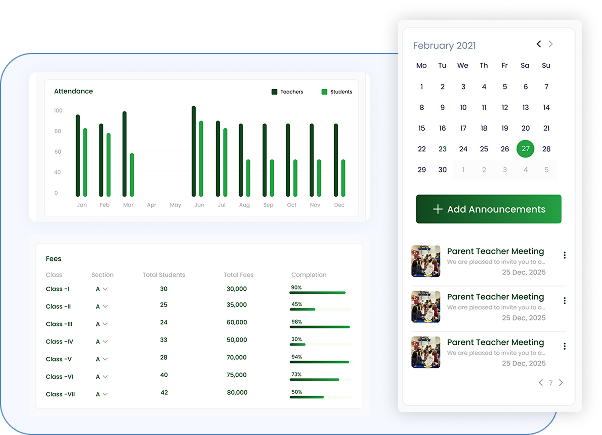Expand Section dropdown for Class -IV
Screen dimensions: 602x435
[x=102, y=341]
